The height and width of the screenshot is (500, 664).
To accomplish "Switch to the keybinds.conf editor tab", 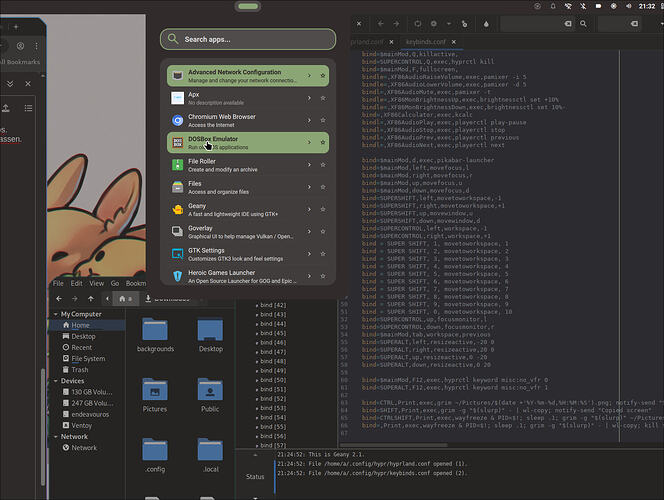I will click(427, 44).
